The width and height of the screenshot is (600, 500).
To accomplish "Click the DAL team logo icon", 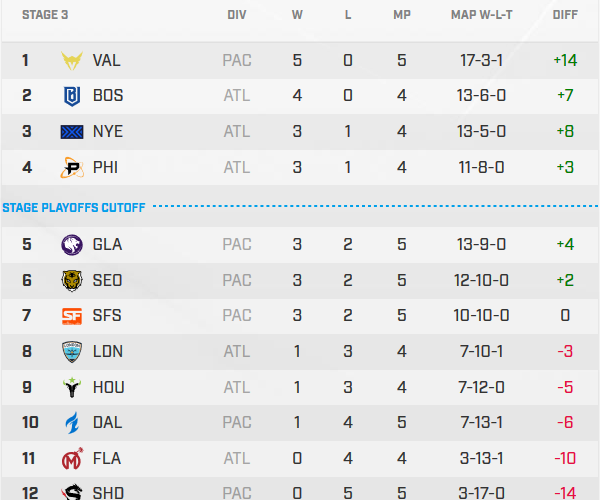I will pos(73,423).
